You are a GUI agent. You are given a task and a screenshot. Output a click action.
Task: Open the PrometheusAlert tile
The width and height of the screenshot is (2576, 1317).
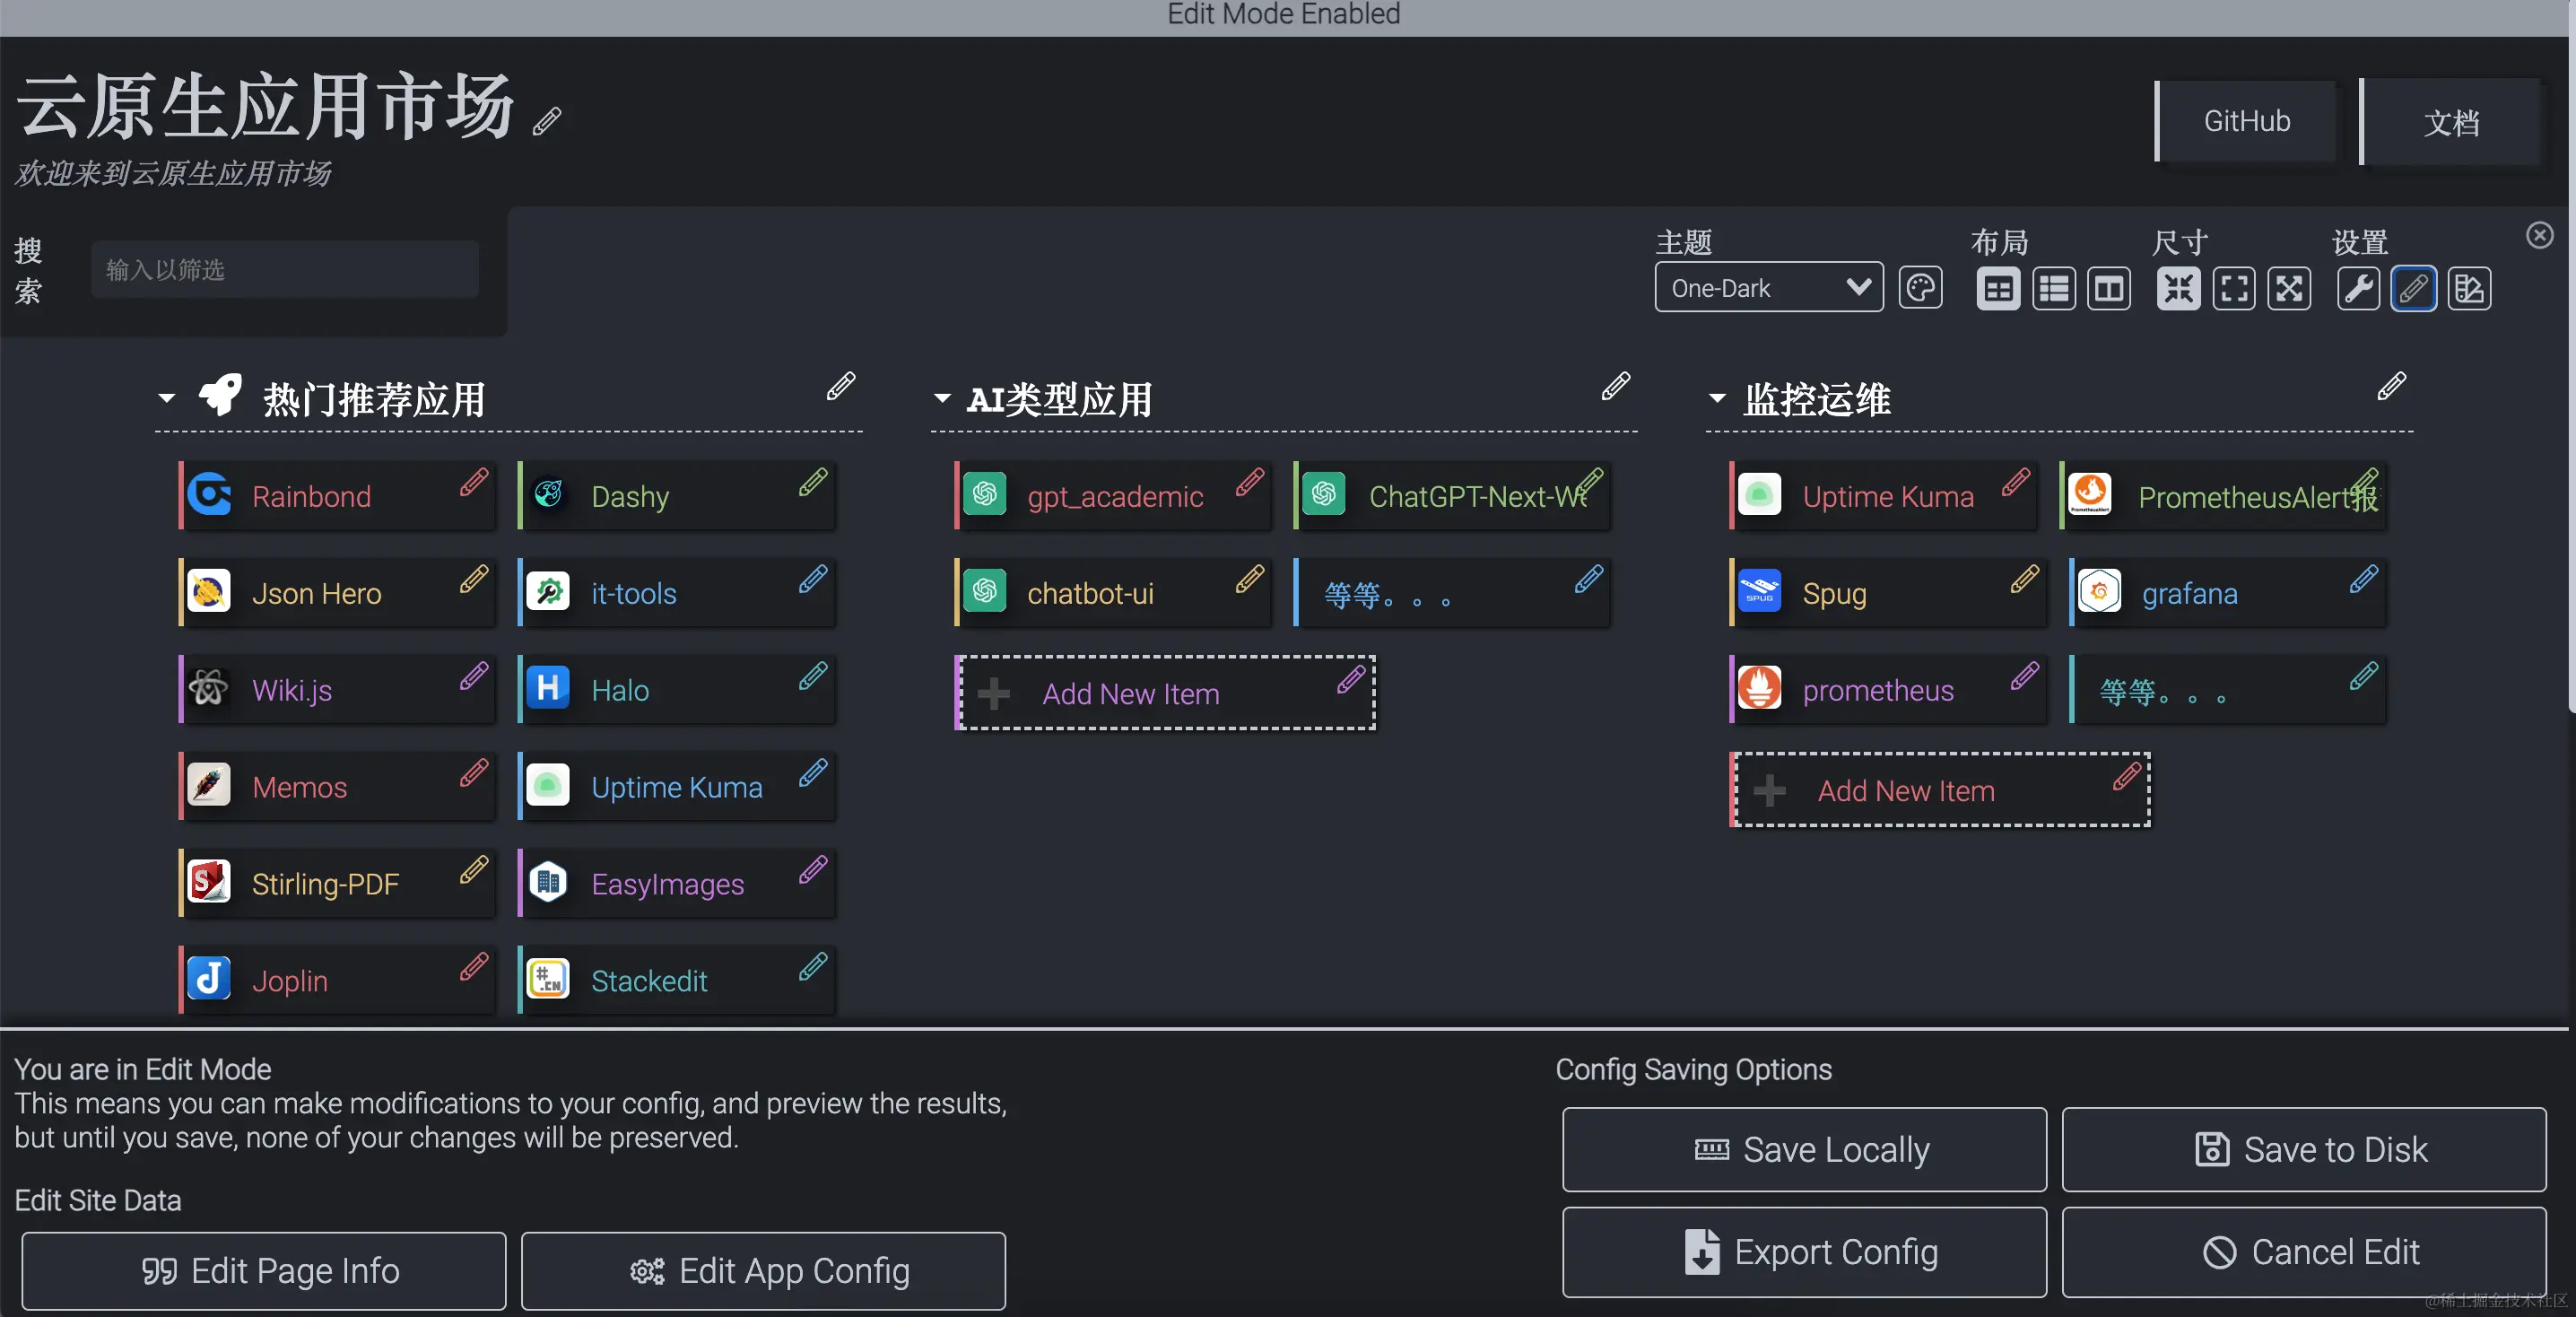(x=2223, y=496)
